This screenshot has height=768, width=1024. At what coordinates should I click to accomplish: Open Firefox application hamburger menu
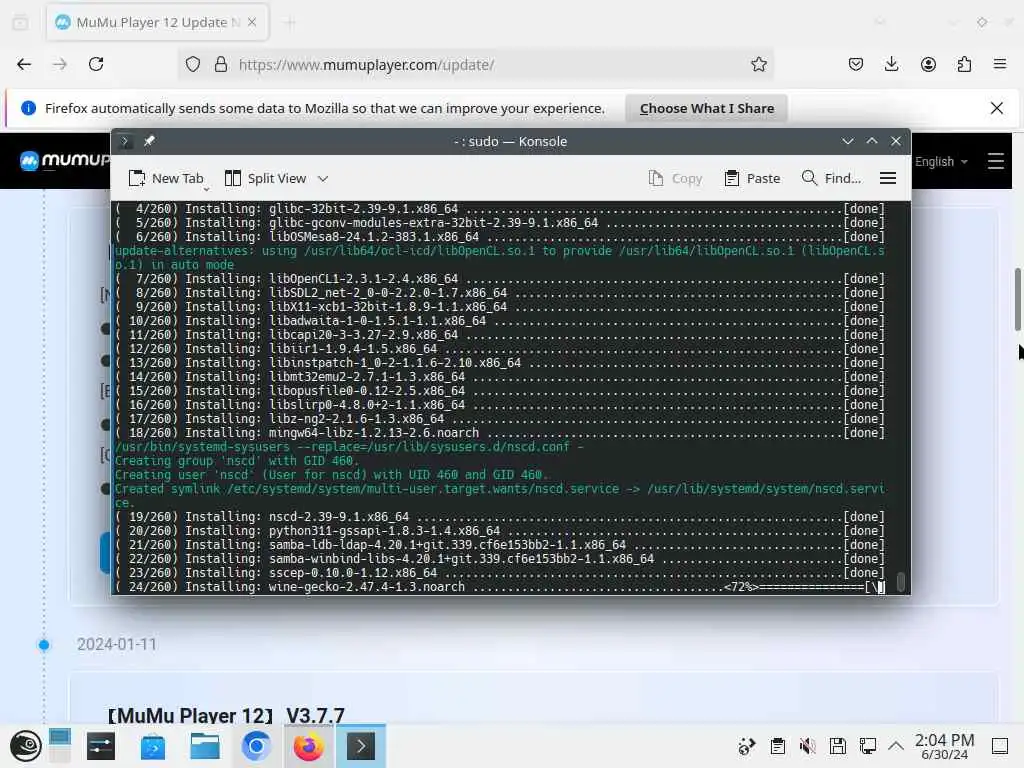[x=1000, y=64]
